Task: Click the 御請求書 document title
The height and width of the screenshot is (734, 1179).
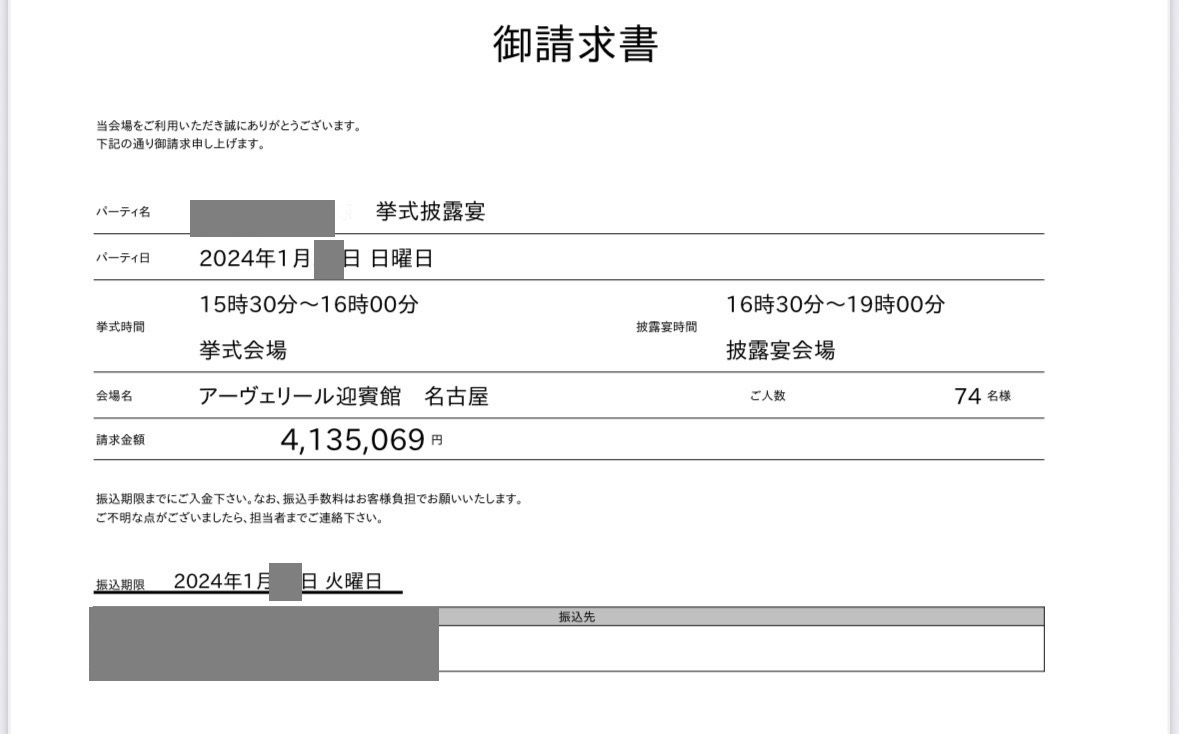Action: (575, 44)
